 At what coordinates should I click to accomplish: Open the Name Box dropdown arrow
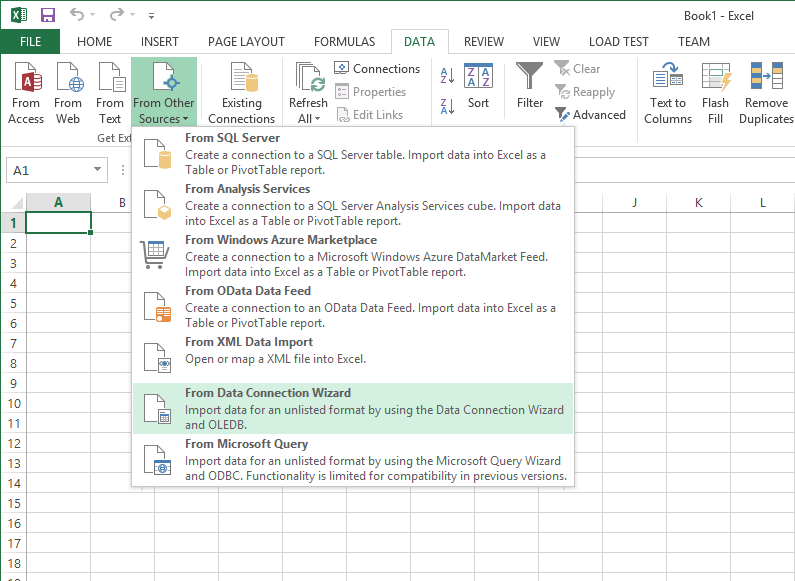pyautogui.click(x=98, y=170)
